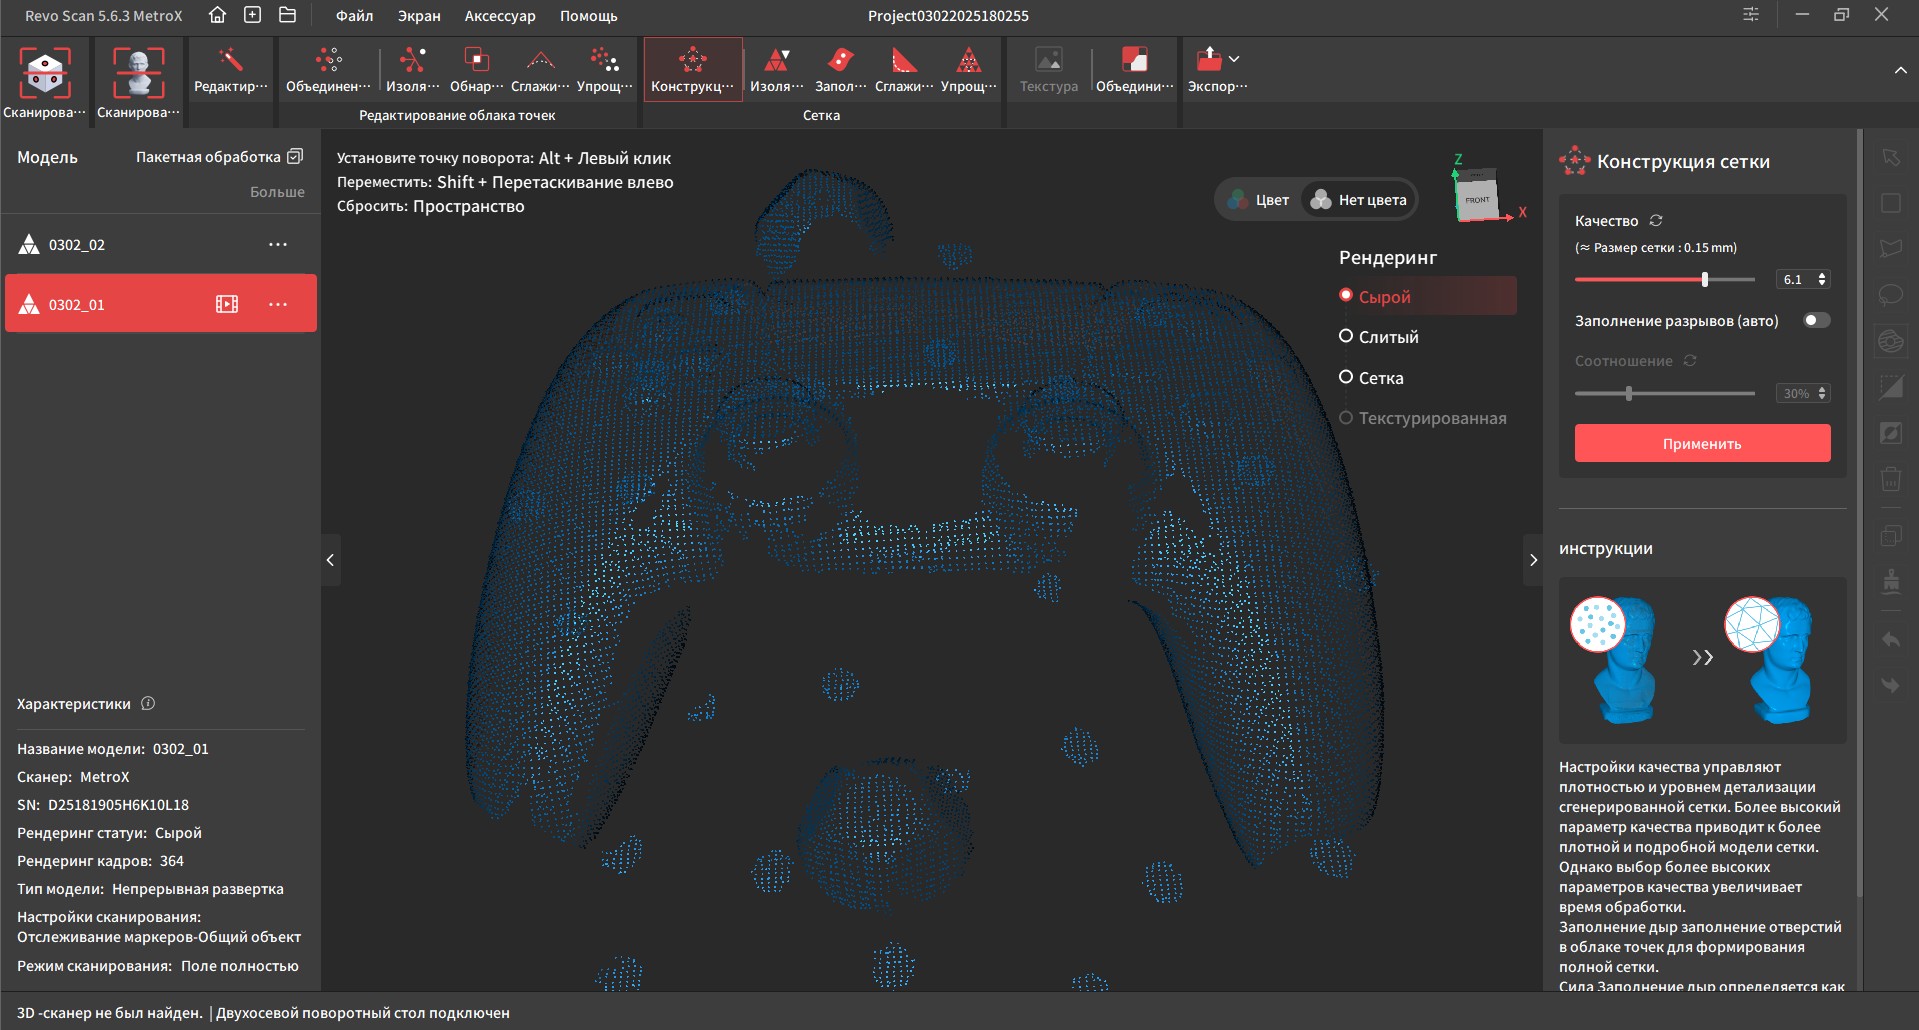Select the Сетка rendering option
The image size is (1919, 1030).
click(1380, 378)
